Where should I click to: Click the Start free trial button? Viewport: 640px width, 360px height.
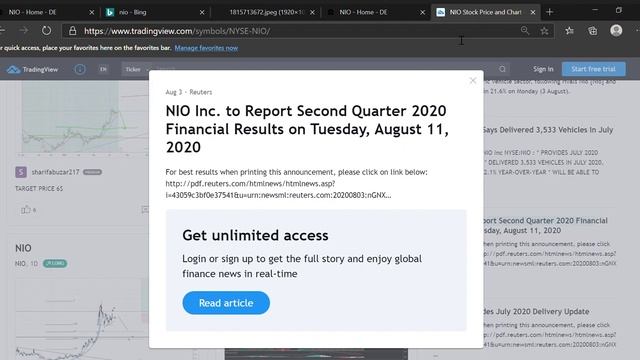coord(593,69)
